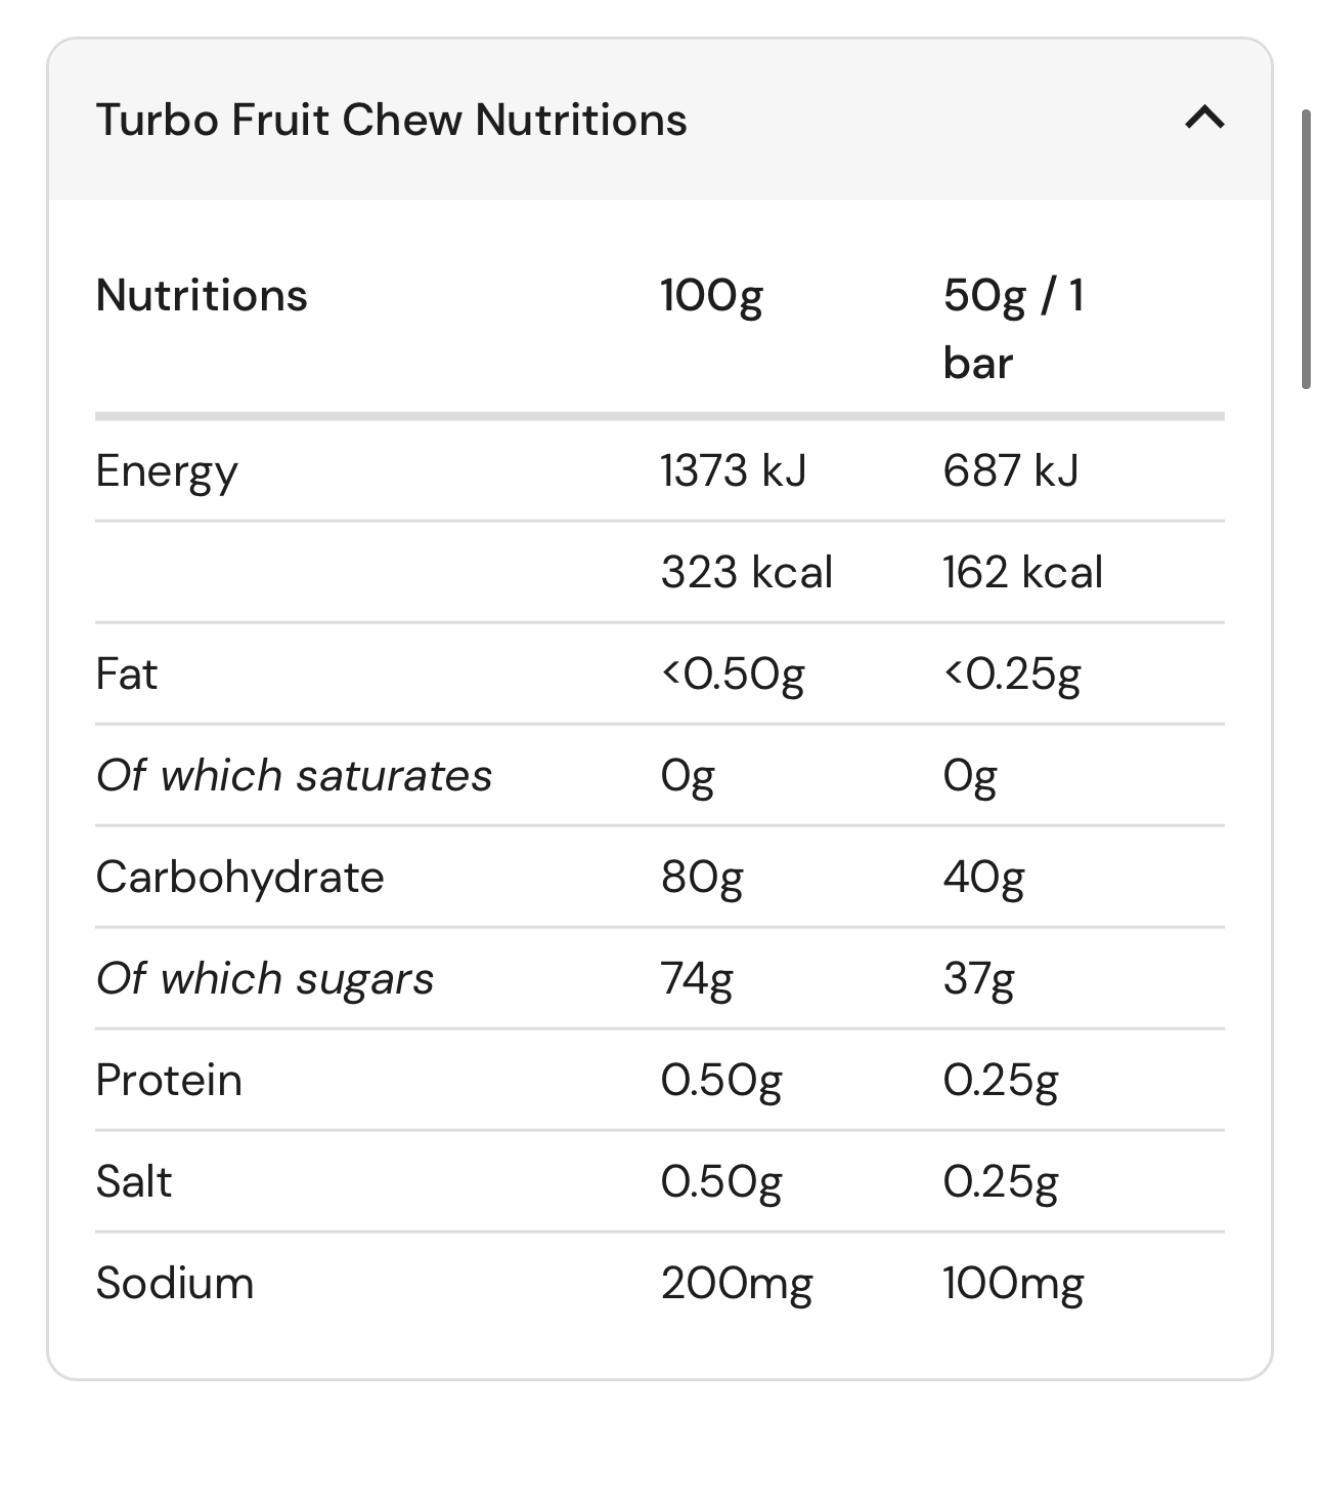Click the Of which sugars label

coord(264,978)
